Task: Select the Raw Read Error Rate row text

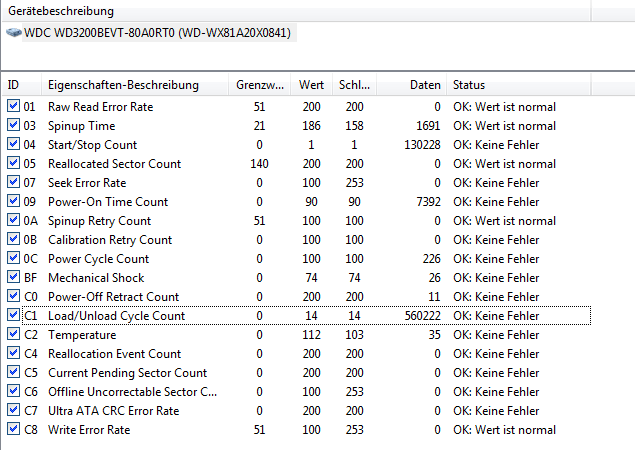Action: 100,107
